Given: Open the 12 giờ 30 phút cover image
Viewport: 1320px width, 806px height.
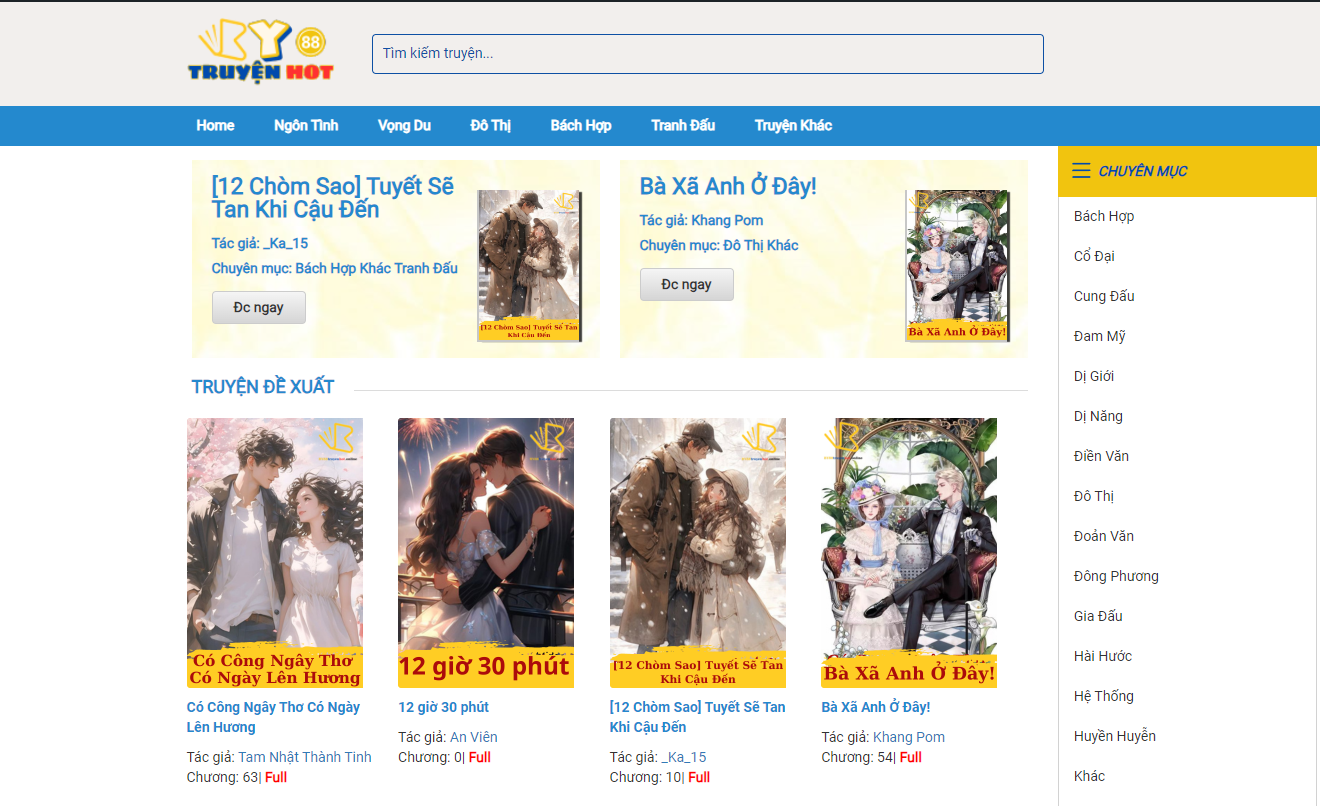Looking at the screenshot, I should tap(486, 552).
